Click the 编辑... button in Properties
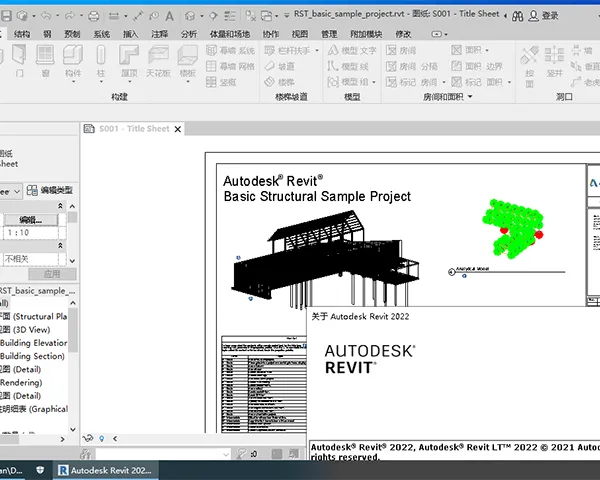The width and height of the screenshot is (600, 480). tap(31, 220)
